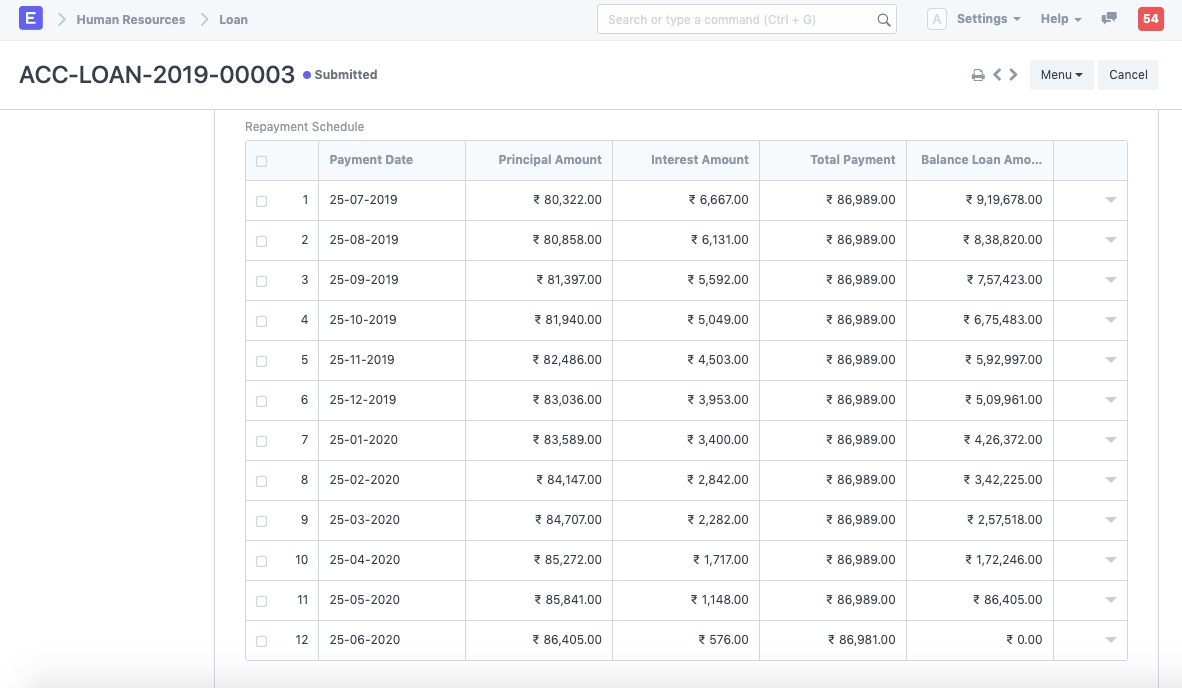Check the row 1 checkbox for 25-07-2019
Screen dimensions: 1182x688
262,201
